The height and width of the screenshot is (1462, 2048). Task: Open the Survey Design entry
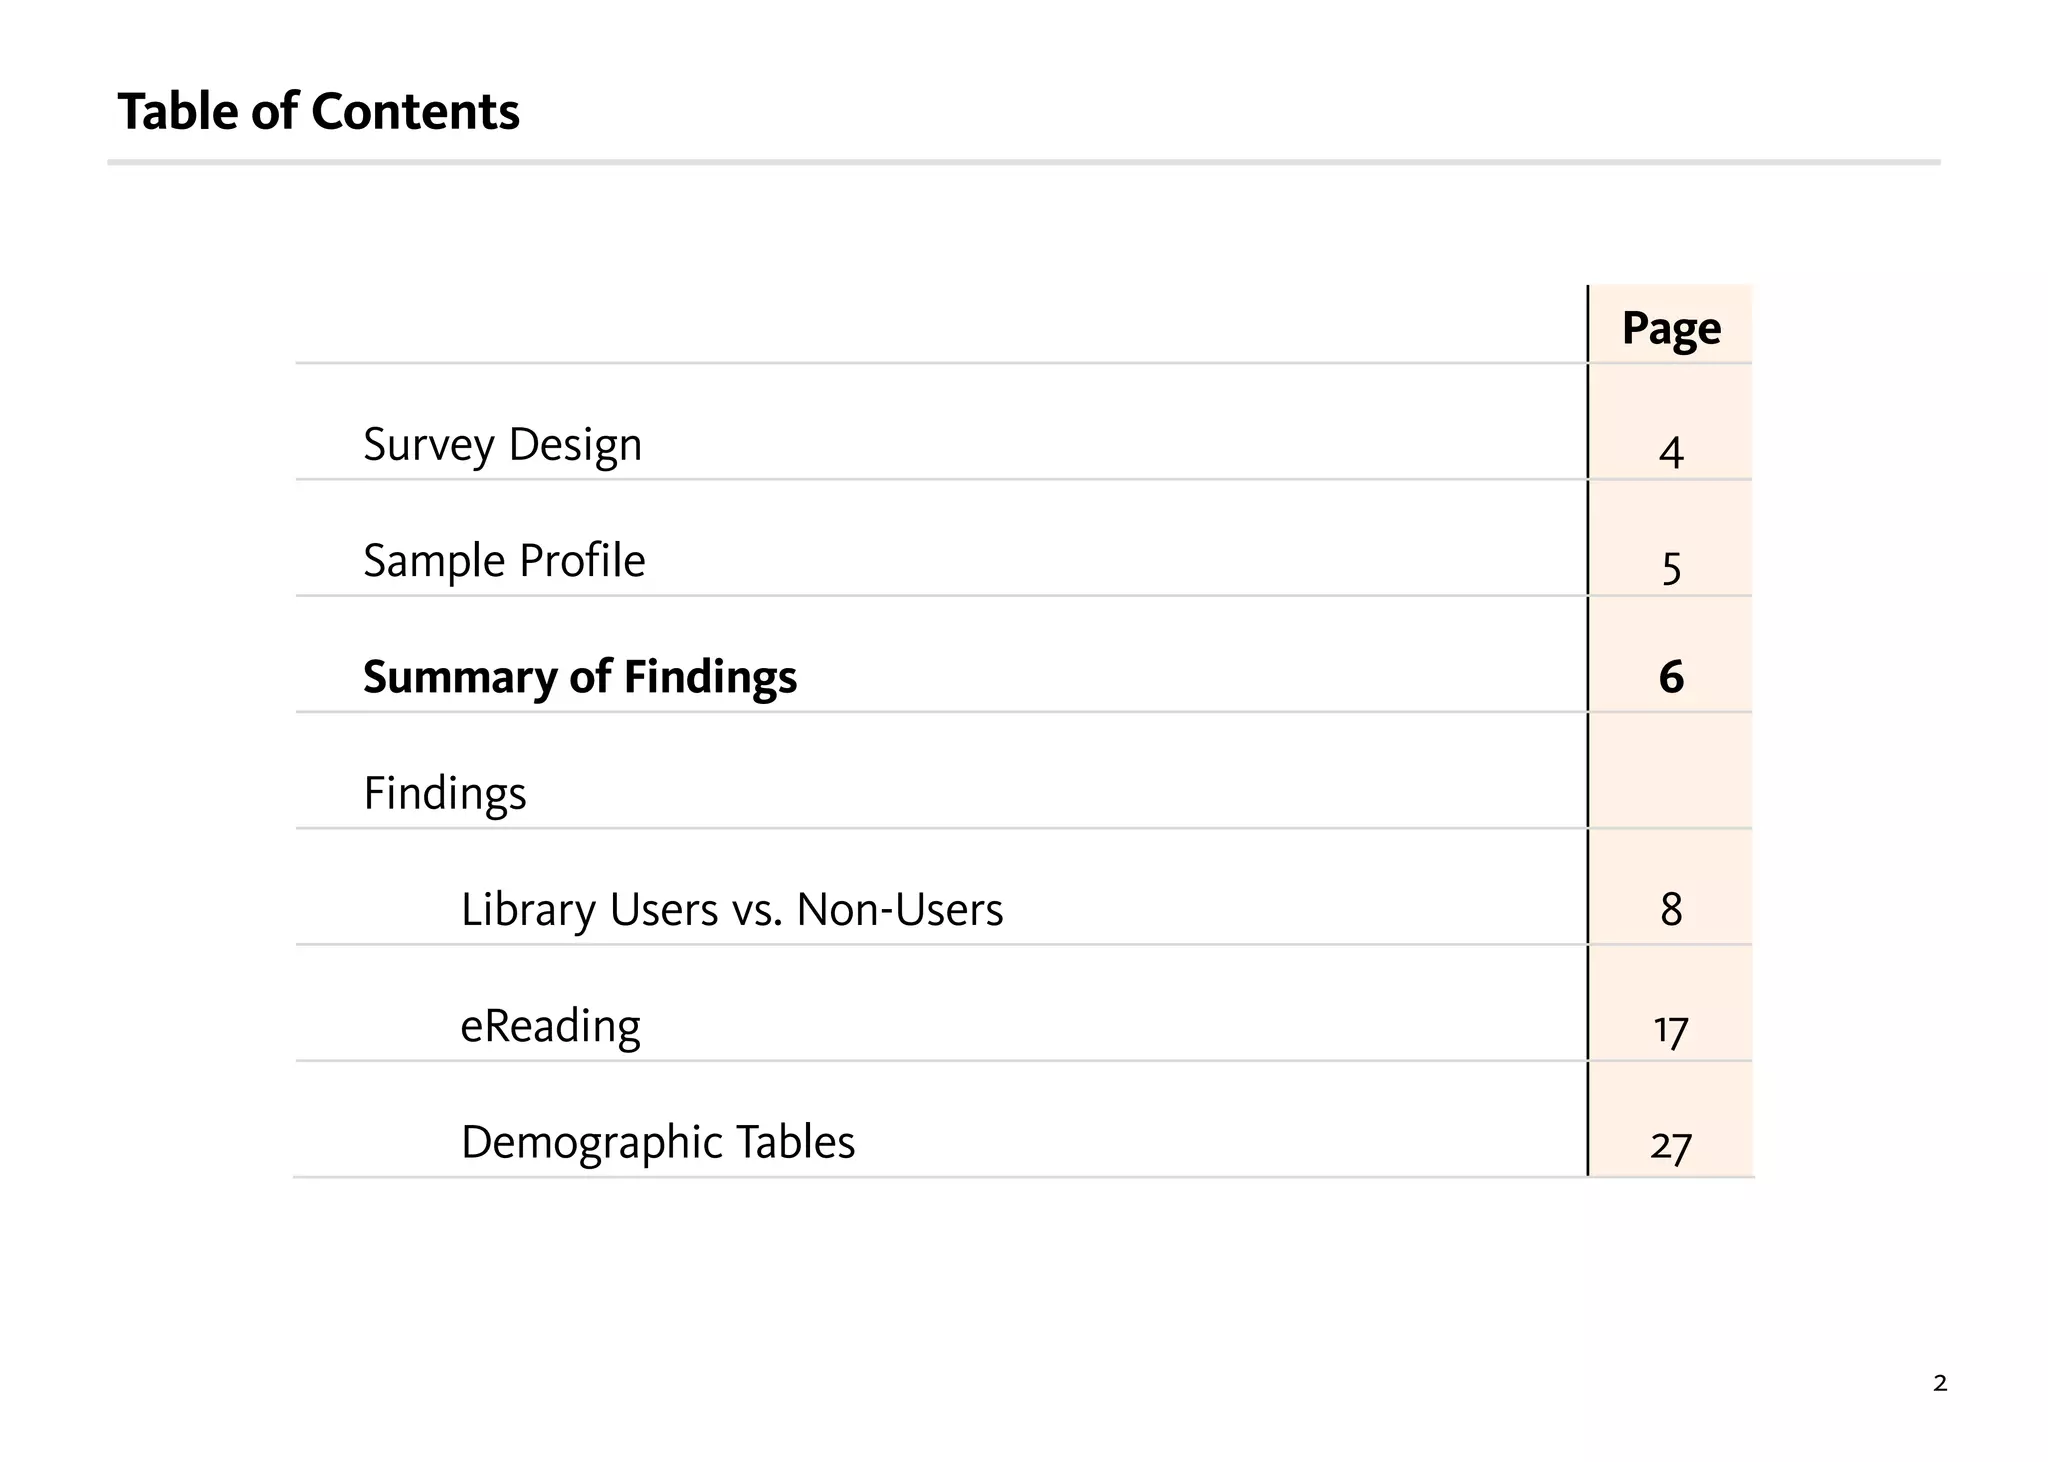coord(502,445)
